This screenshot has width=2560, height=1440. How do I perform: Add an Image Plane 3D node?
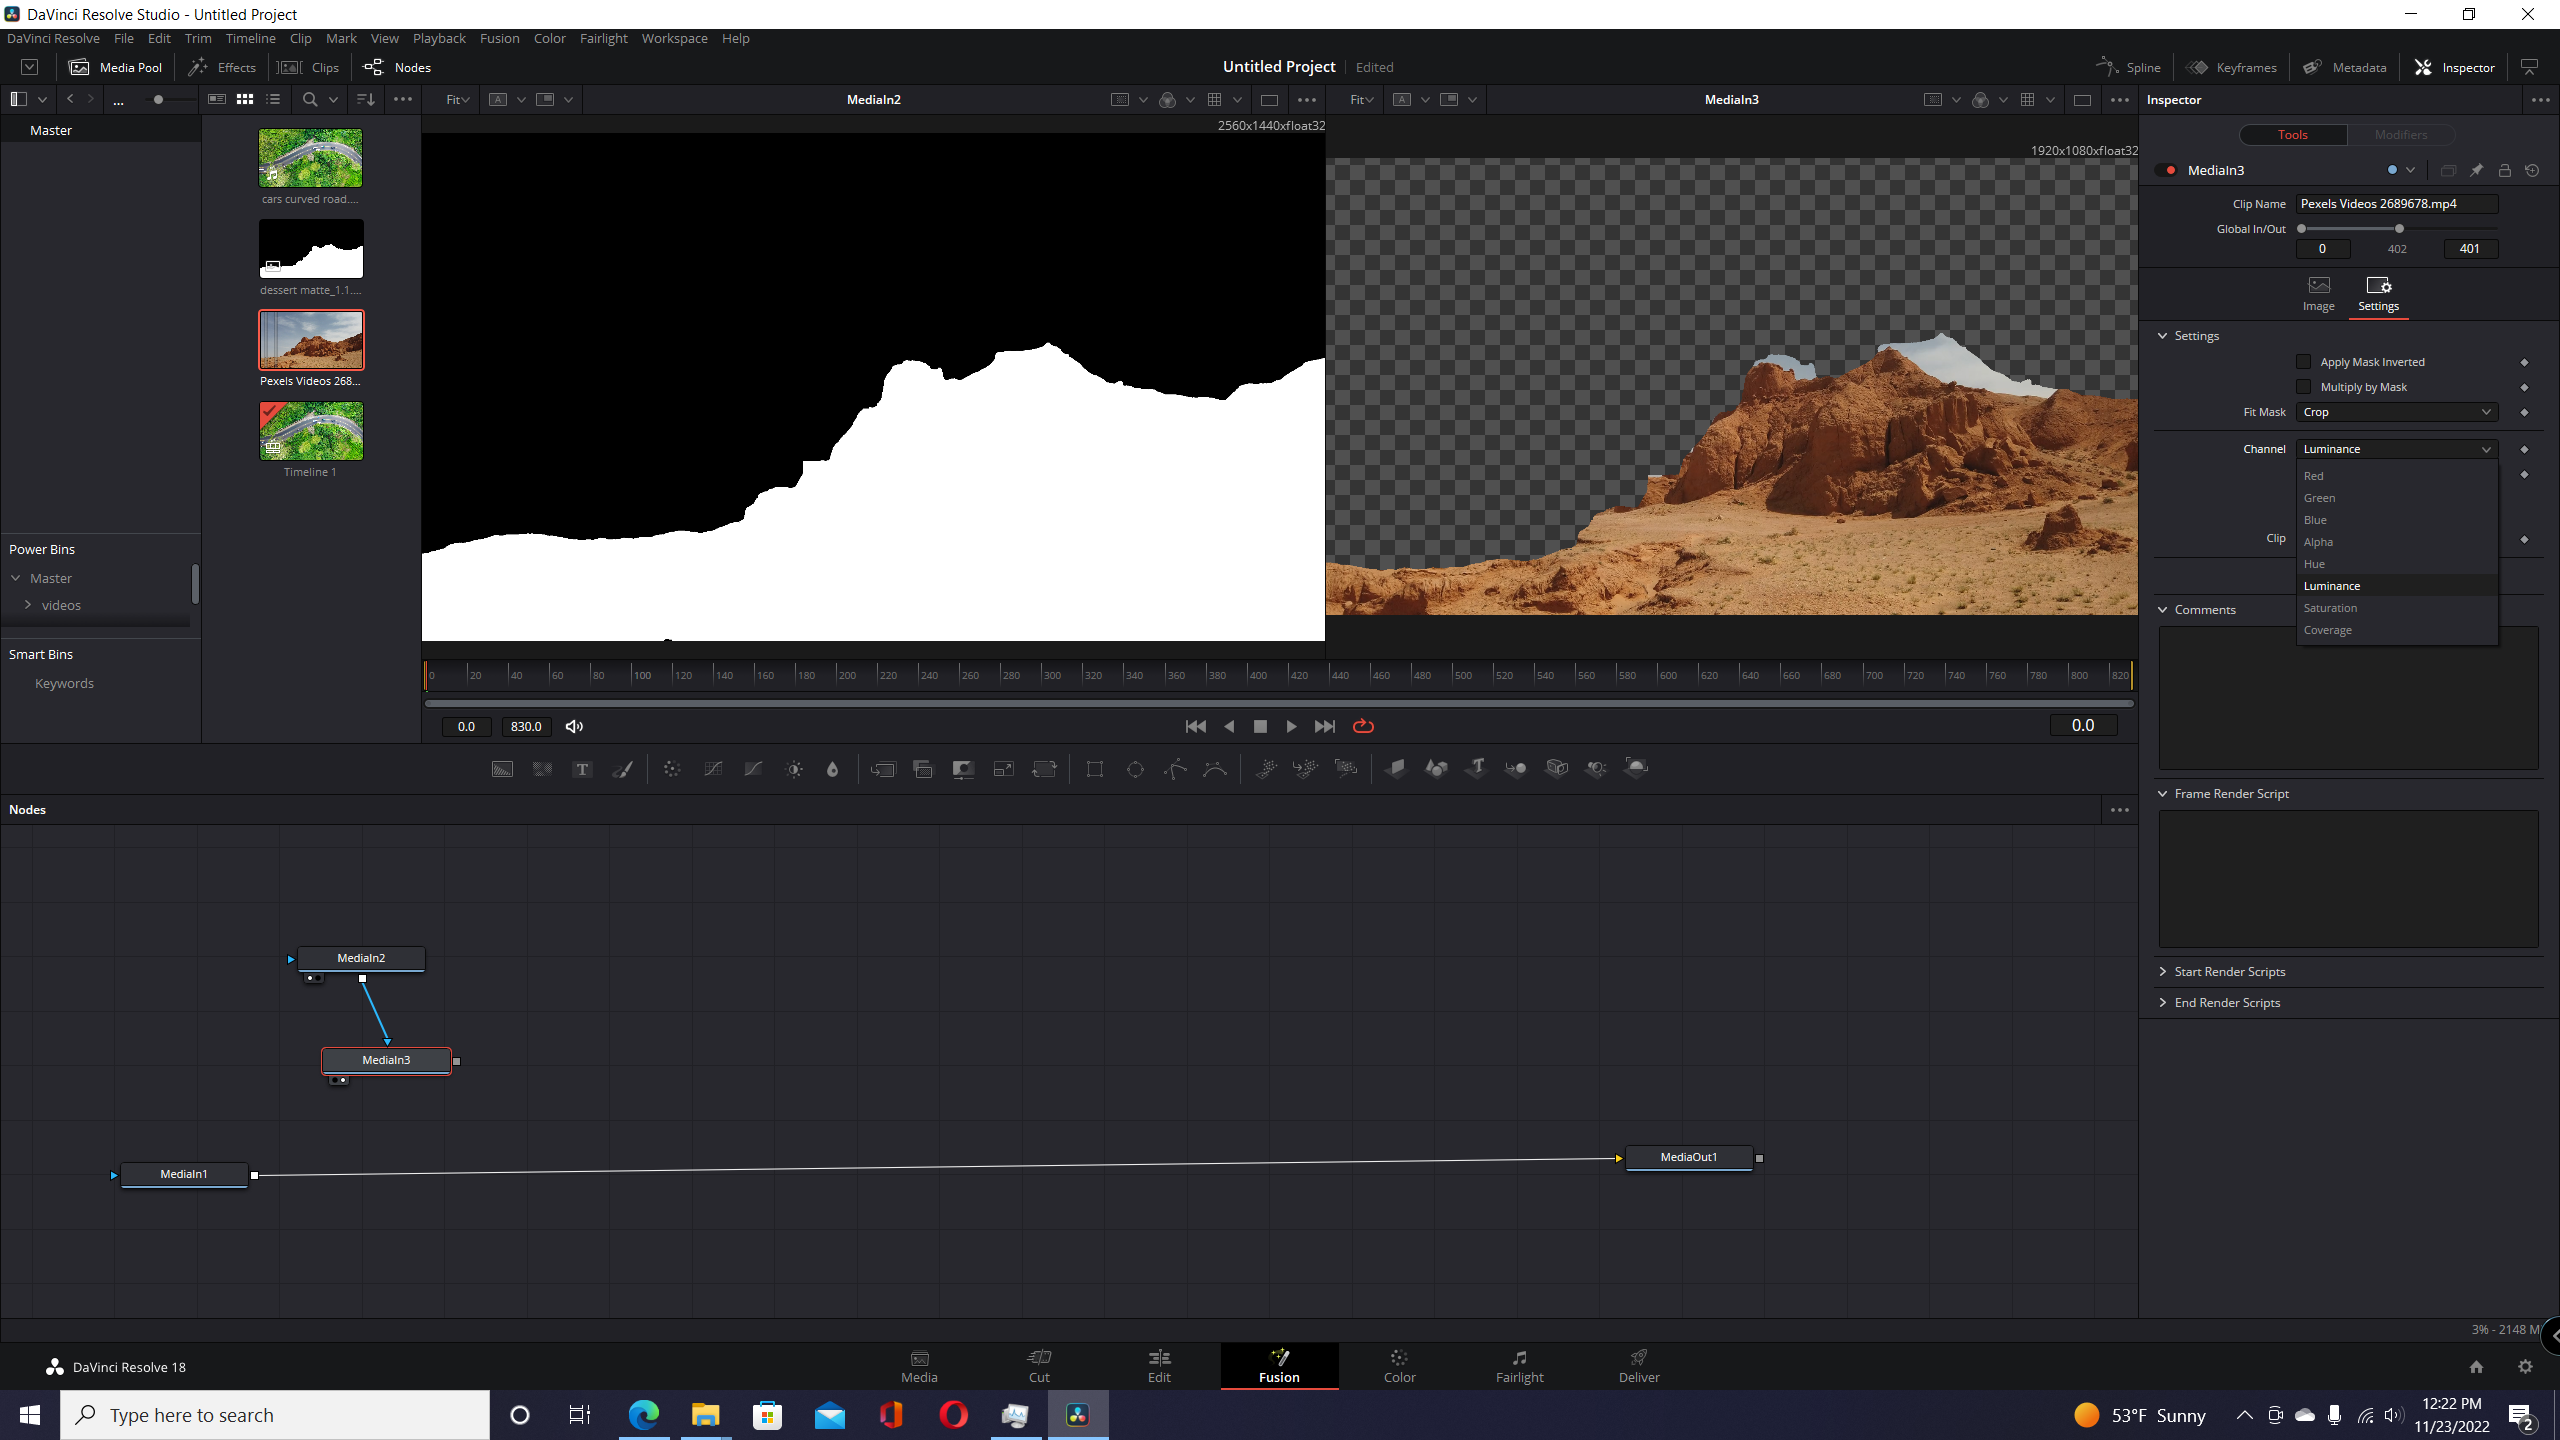[x=1396, y=769]
